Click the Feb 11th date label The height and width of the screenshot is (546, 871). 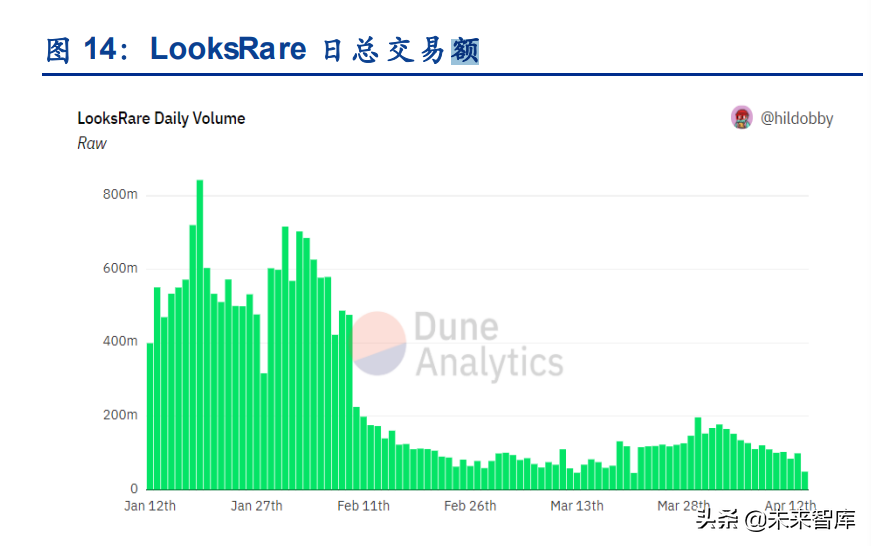pos(363,506)
